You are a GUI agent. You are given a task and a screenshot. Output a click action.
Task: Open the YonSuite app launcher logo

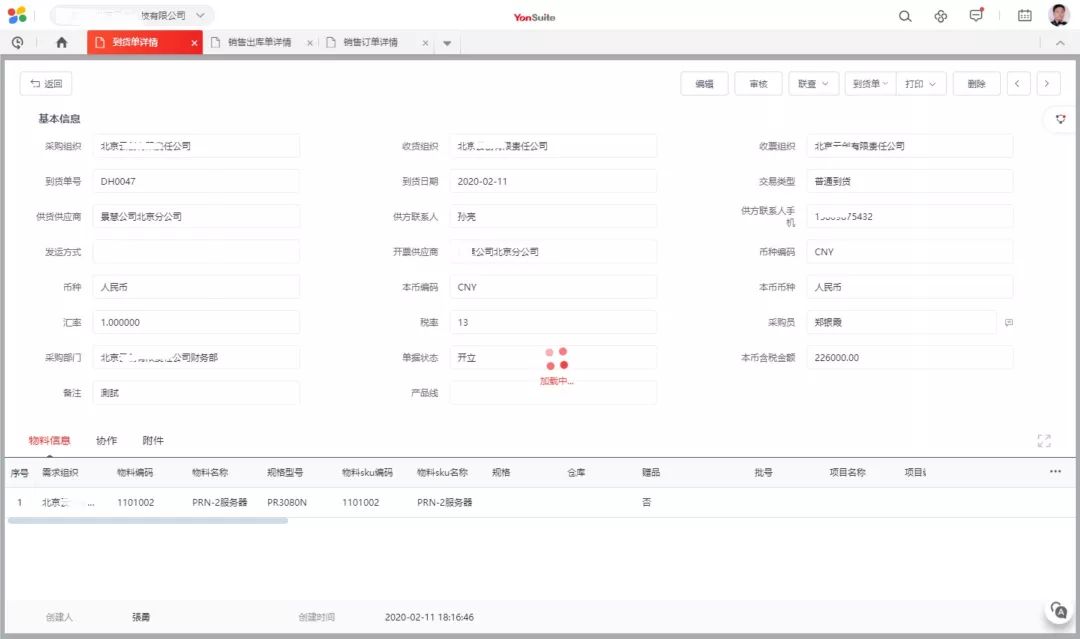point(17,14)
